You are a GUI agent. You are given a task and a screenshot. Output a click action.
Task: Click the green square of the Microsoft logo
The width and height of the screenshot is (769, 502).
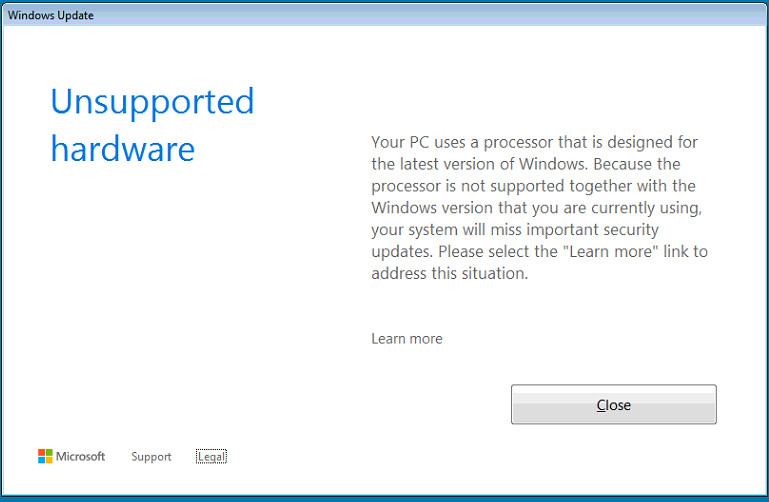coord(49,453)
